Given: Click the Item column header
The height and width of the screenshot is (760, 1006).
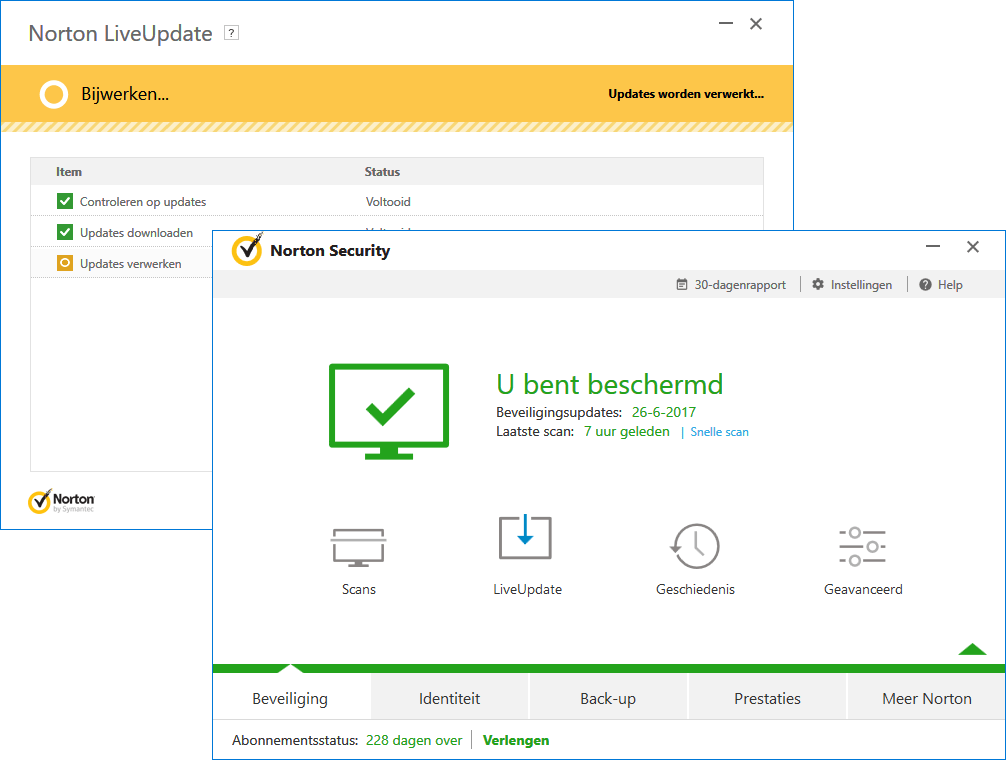Looking at the screenshot, I should tap(69, 172).
